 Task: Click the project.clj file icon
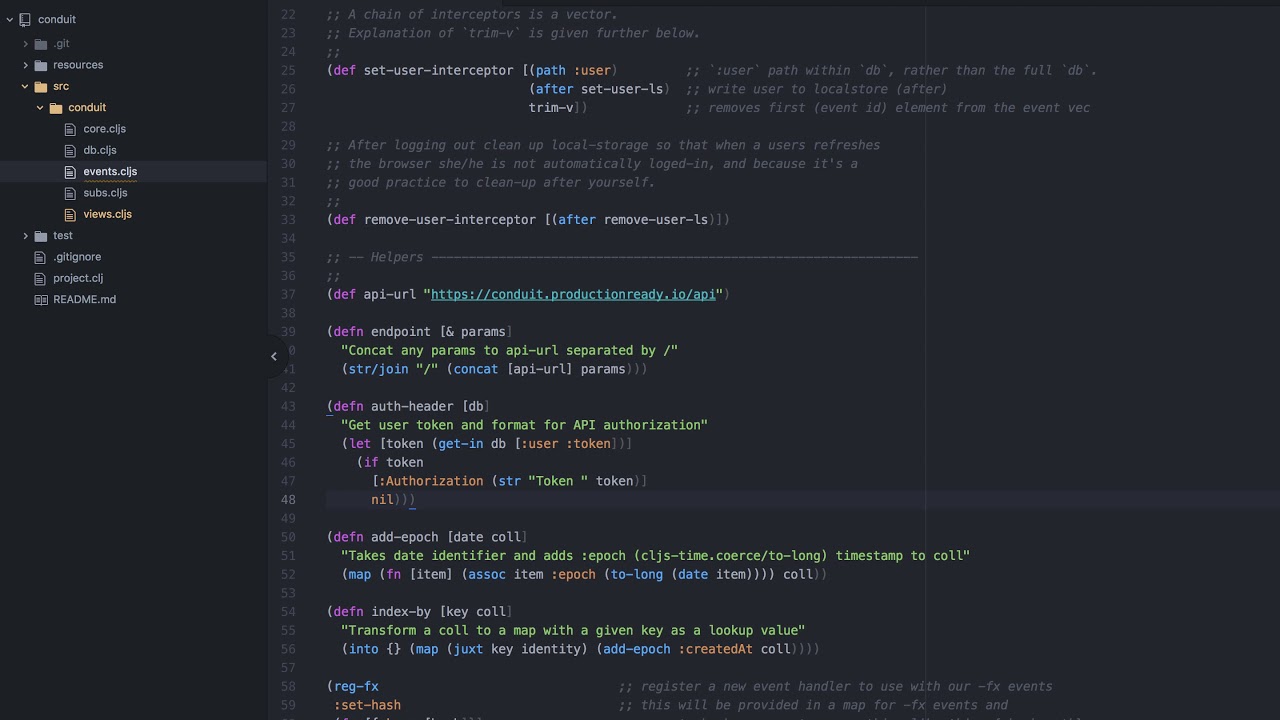(40, 278)
